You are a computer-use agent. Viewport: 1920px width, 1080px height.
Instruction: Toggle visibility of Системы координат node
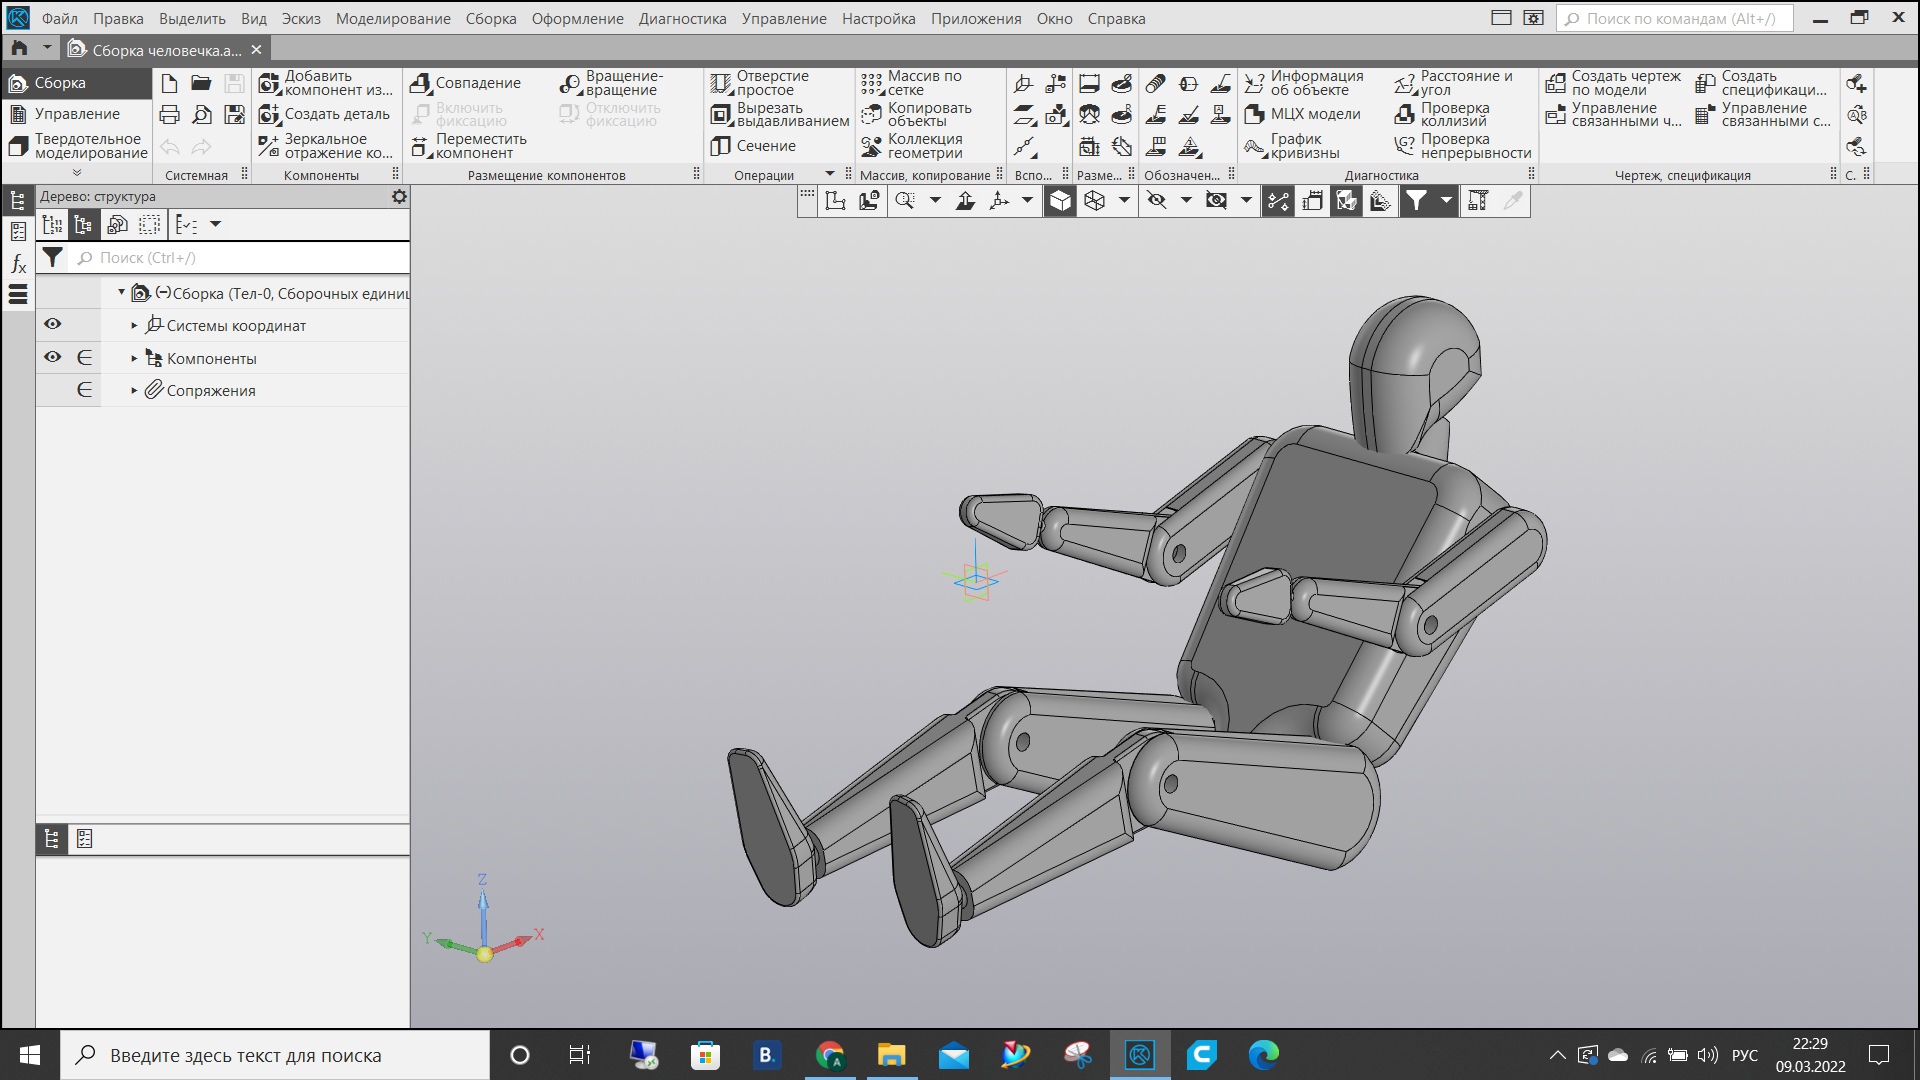tap(53, 324)
